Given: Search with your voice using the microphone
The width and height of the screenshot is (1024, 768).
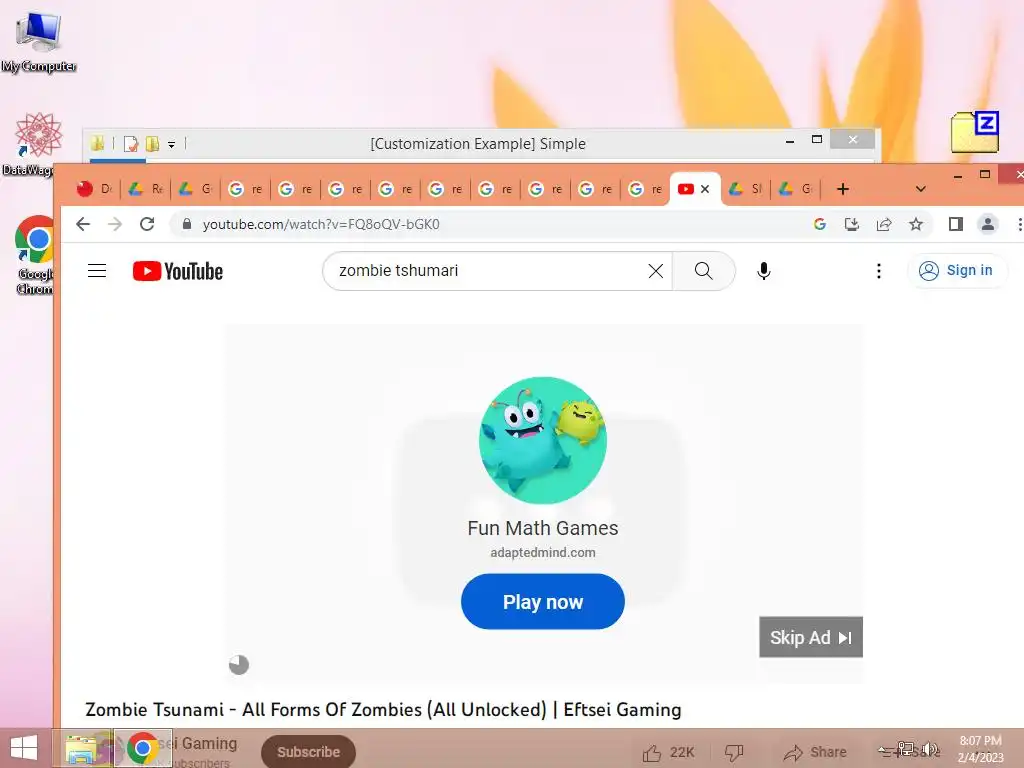Looking at the screenshot, I should pos(763,271).
